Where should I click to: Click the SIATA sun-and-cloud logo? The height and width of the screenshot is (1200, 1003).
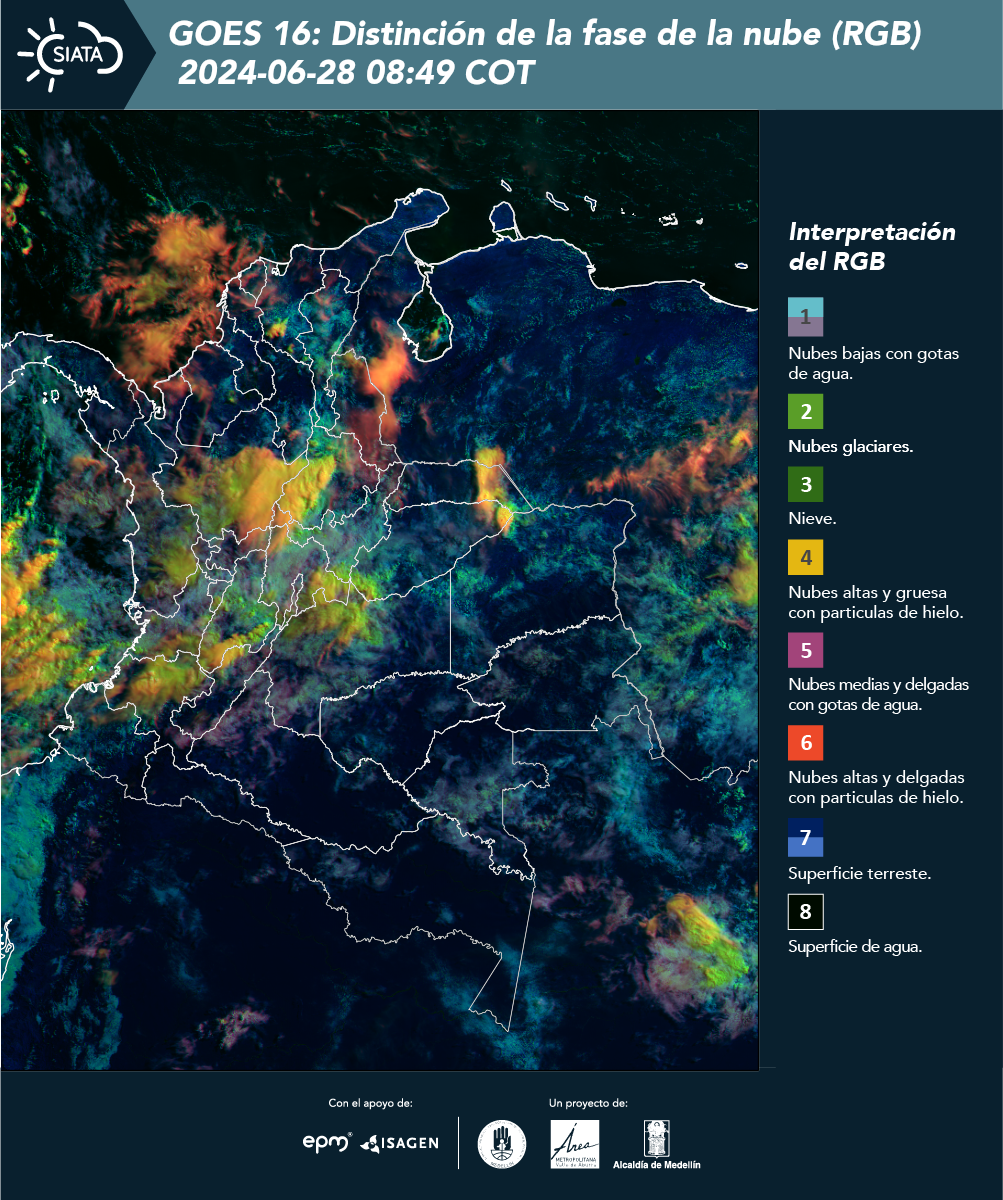click(68, 54)
